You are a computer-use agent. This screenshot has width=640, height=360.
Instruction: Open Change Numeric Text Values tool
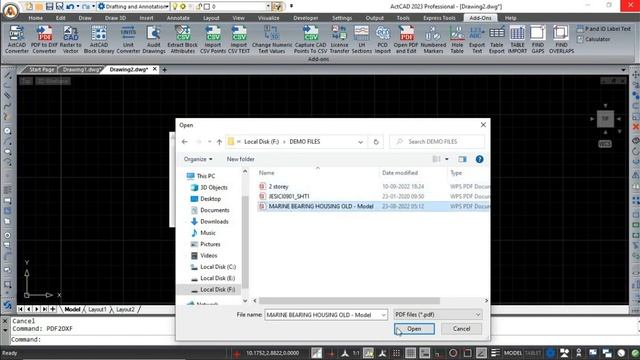(272, 39)
